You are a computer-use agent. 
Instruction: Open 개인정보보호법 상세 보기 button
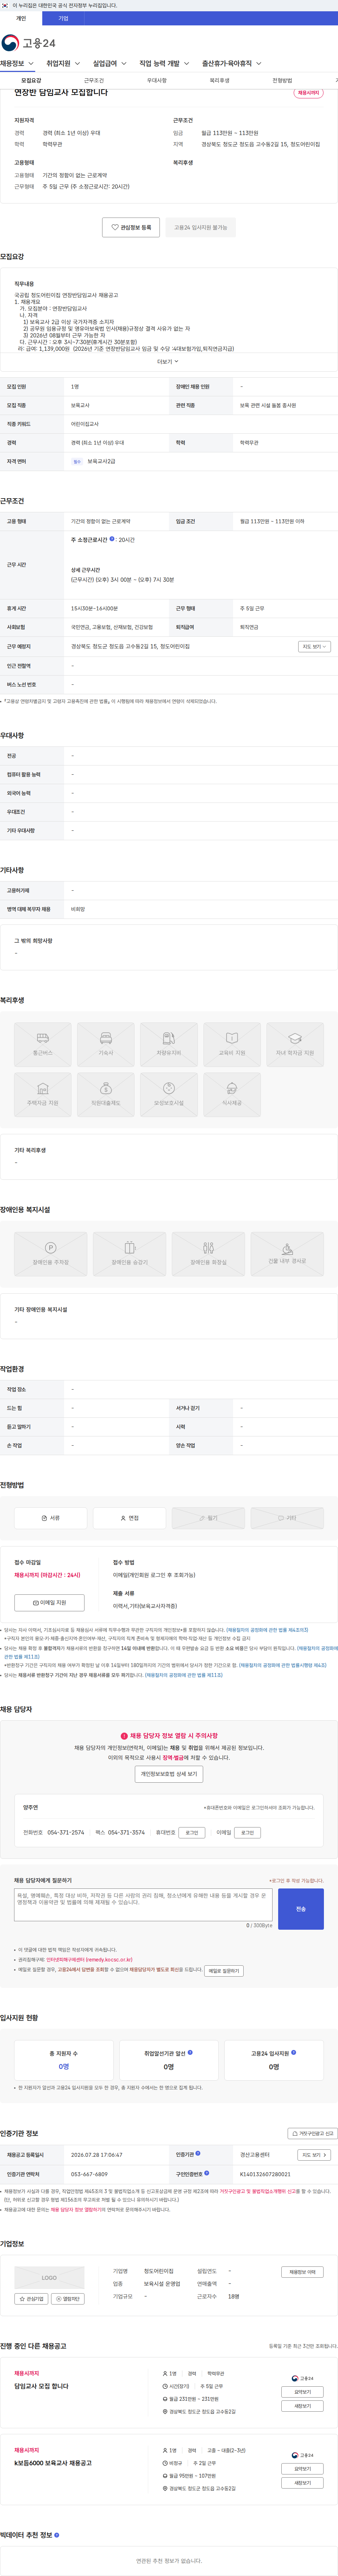[x=169, y=1774]
